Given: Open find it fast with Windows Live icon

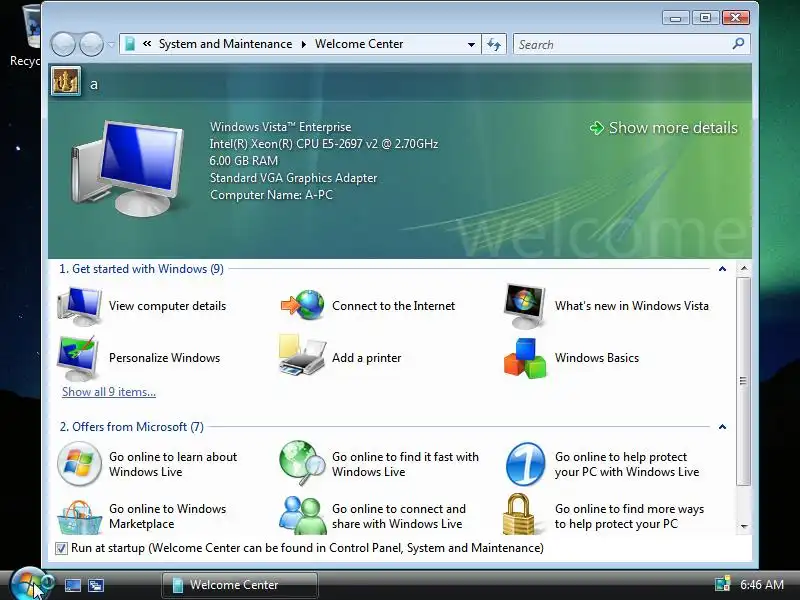Looking at the screenshot, I should click(x=303, y=463).
